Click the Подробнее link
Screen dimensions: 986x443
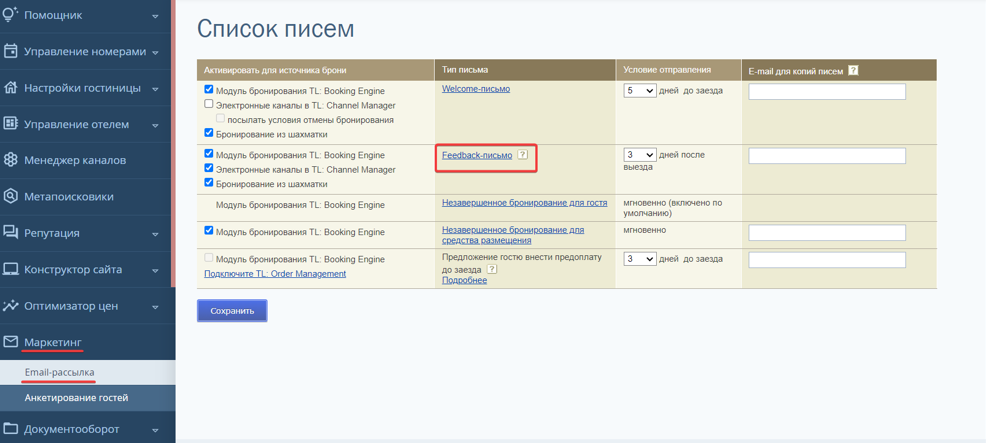point(465,280)
